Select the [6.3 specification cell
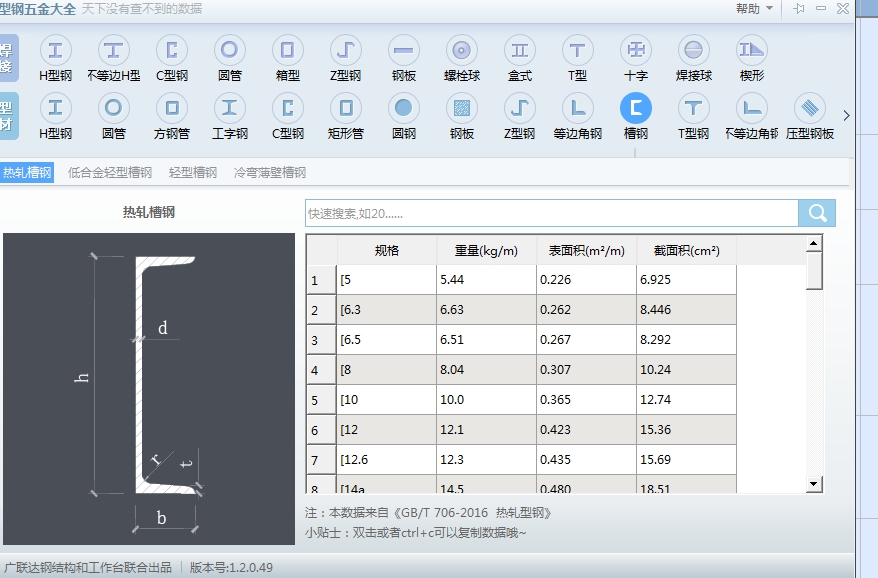This screenshot has height=578, width=878. coord(386,310)
